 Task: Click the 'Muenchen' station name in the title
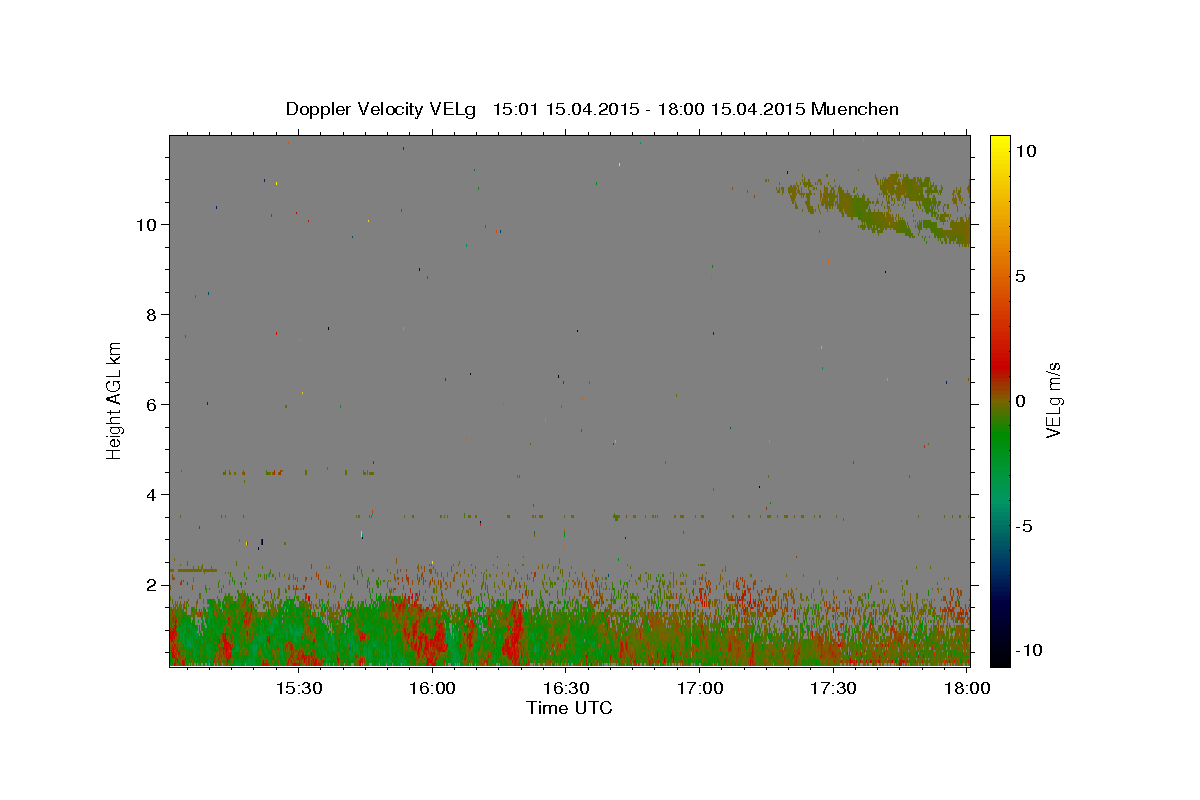(855, 109)
